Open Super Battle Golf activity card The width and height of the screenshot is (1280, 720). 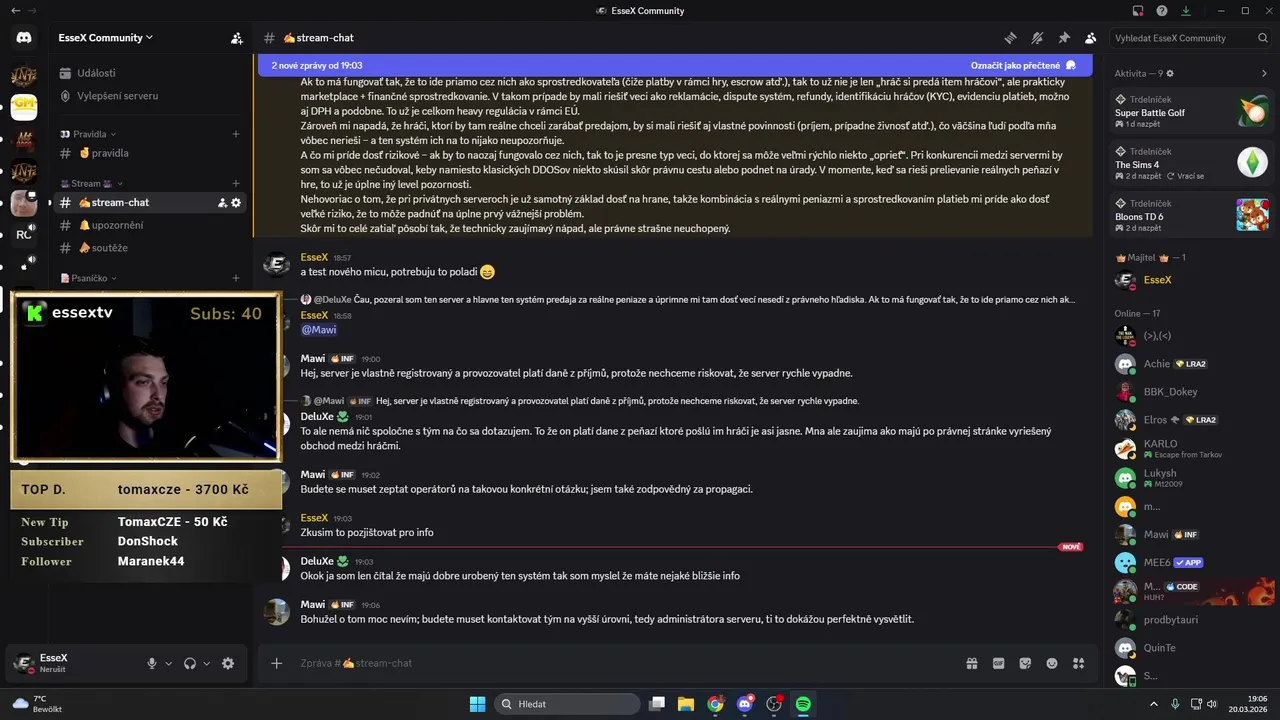[1193, 110]
